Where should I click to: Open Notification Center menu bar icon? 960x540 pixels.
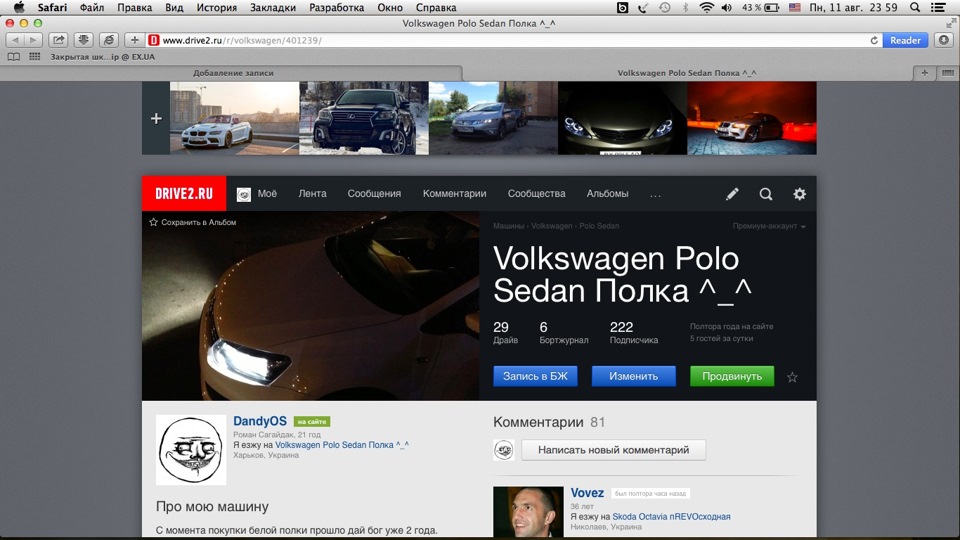[937, 7]
